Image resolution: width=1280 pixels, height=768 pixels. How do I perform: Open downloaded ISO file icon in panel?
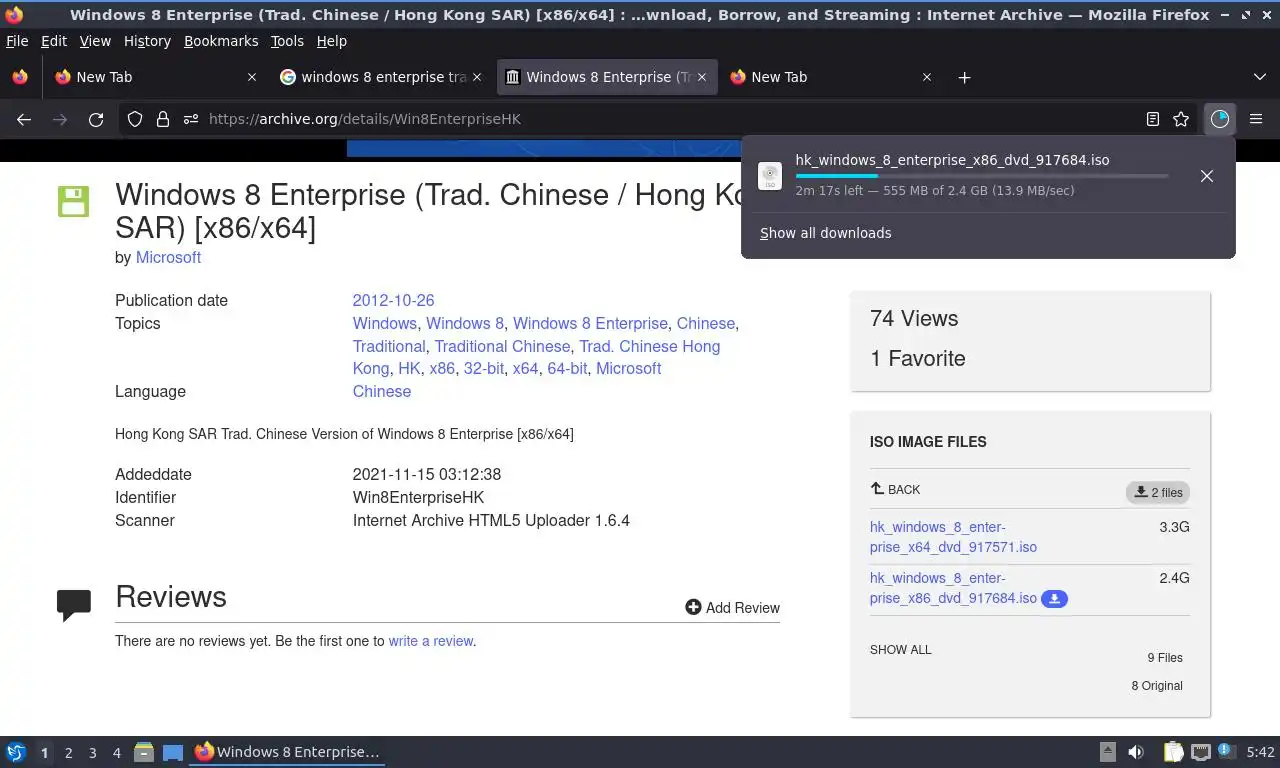pos(770,176)
